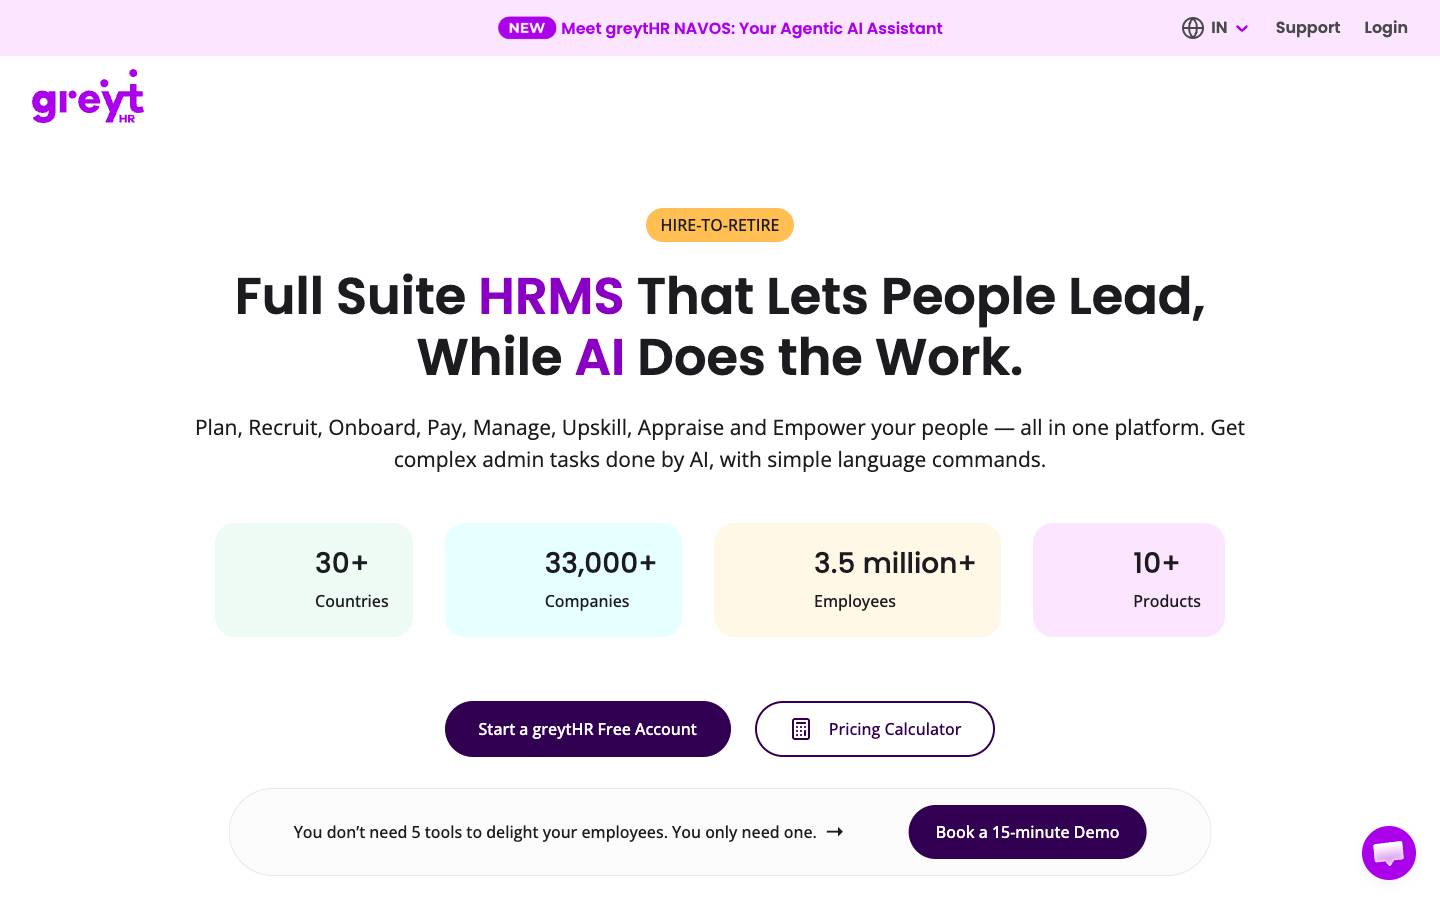
Task: Click the '33,000+' companies figure
Action: click(x=601, y=563)
